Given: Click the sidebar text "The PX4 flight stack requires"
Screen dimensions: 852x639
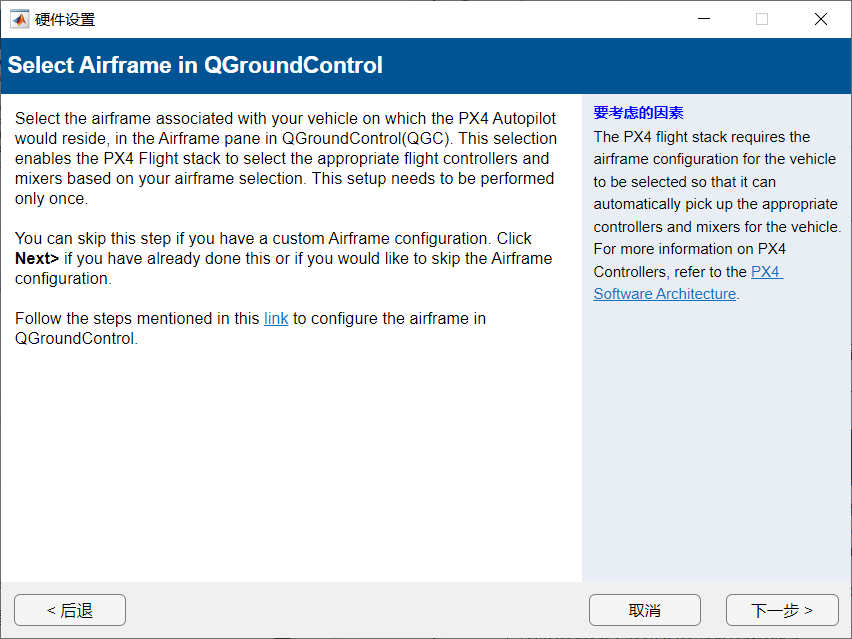Looking at the screenshot, I should coord(701,137).
